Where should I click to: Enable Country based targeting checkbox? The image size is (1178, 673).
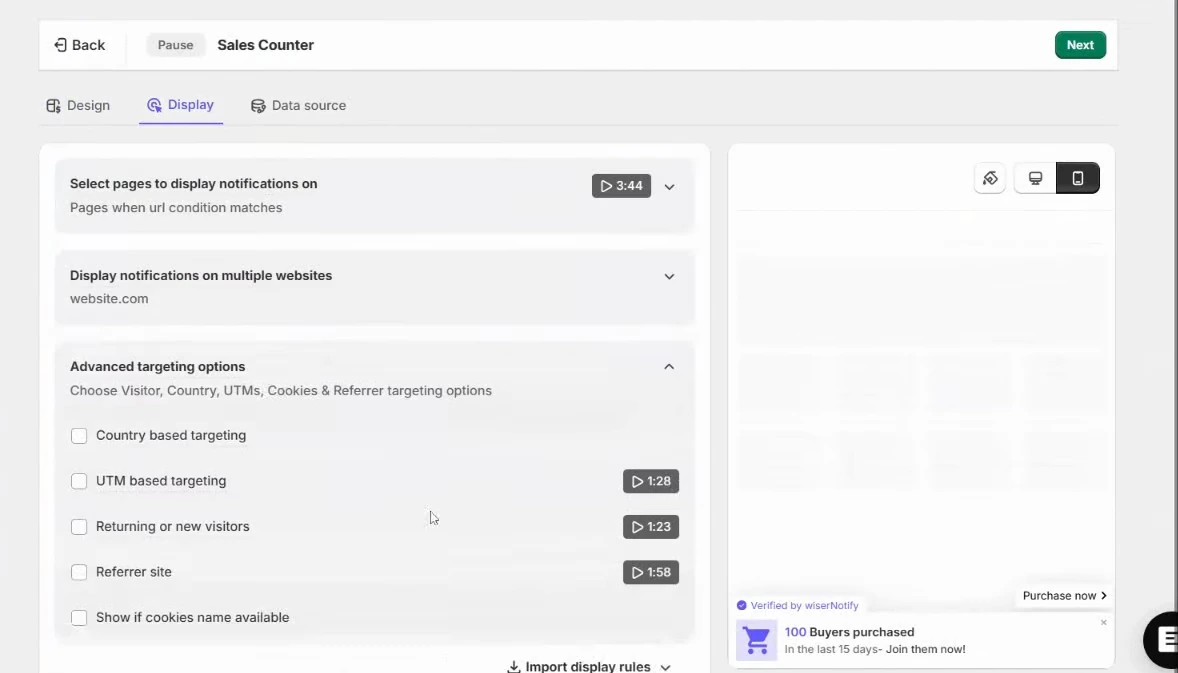point(79,436)
